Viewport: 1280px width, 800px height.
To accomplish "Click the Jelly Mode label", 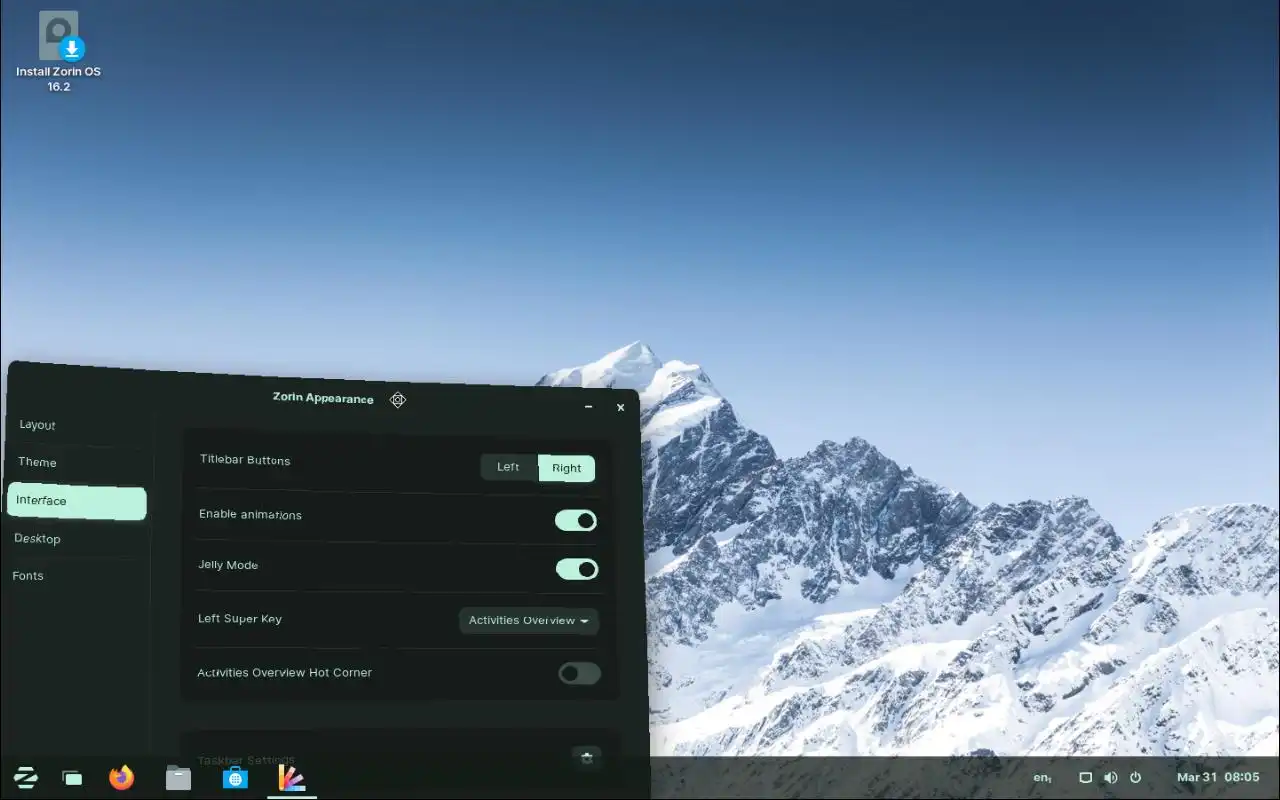I will [x=228, y=565].
